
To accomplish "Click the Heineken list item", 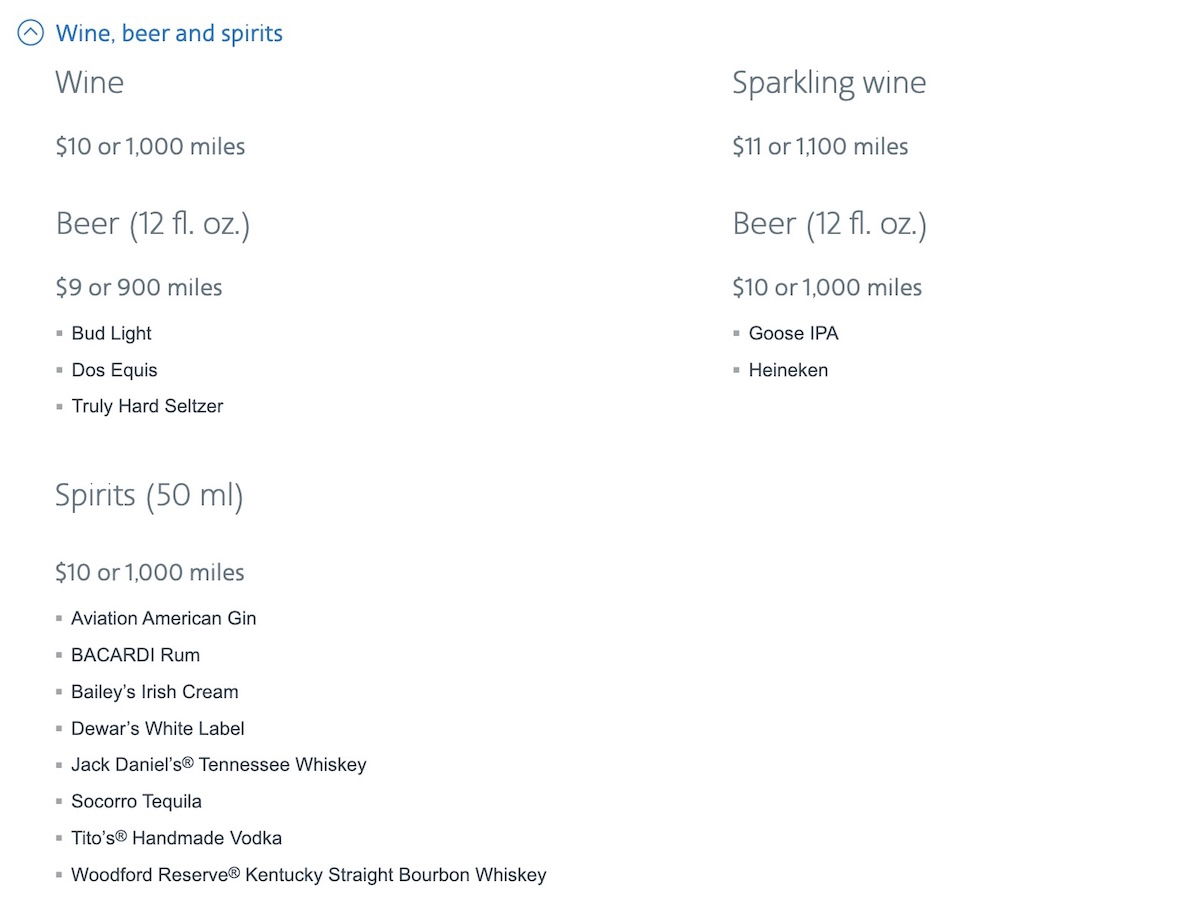I will [x=789, y=370].
